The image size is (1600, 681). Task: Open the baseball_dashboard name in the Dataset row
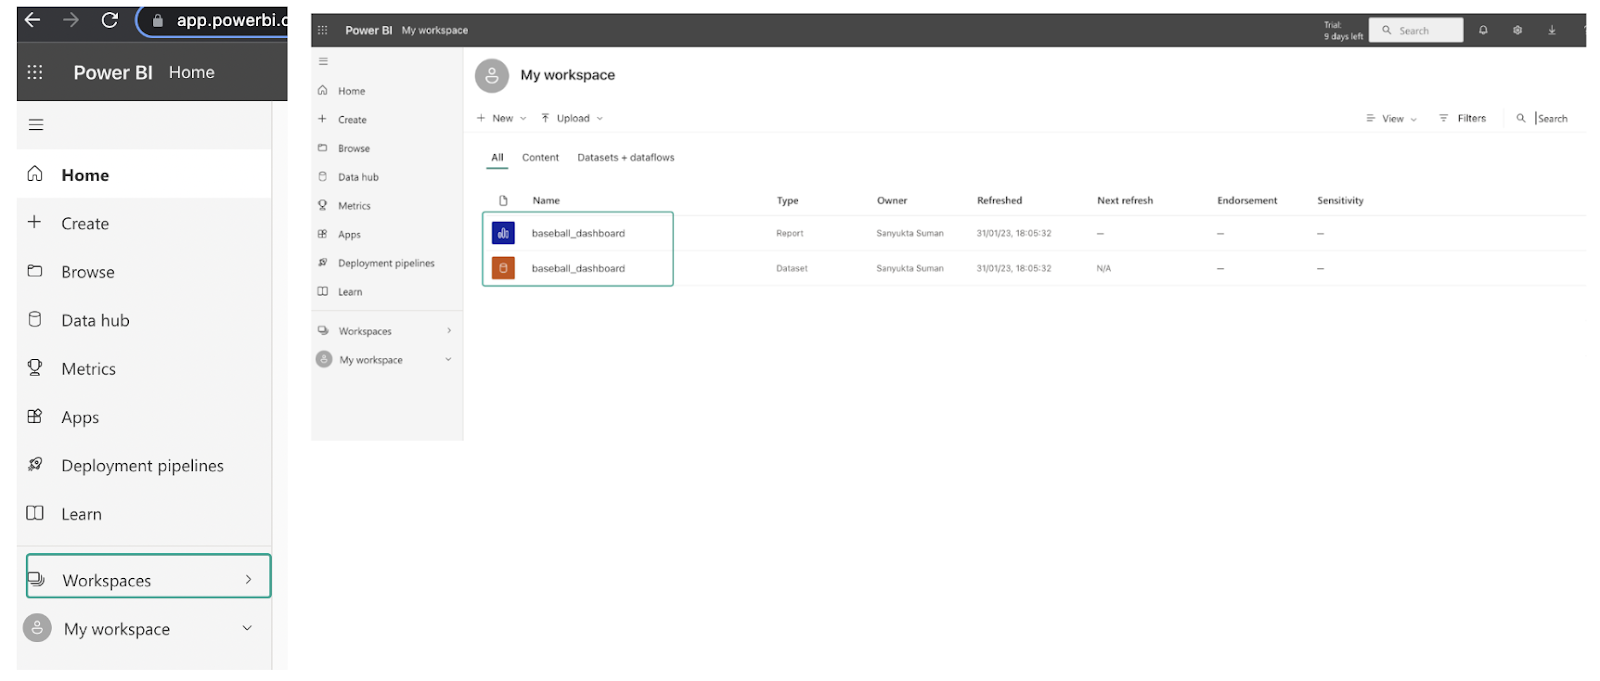578,268
